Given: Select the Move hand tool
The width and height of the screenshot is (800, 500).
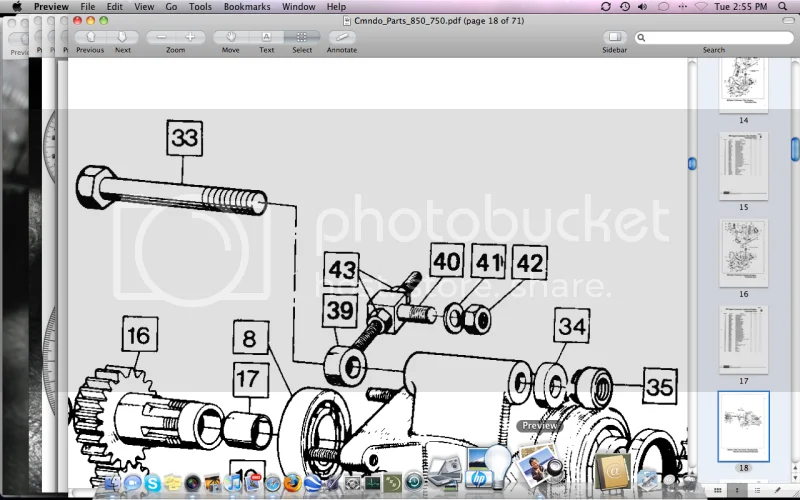Looking at the screenshot, I should 230,37.
